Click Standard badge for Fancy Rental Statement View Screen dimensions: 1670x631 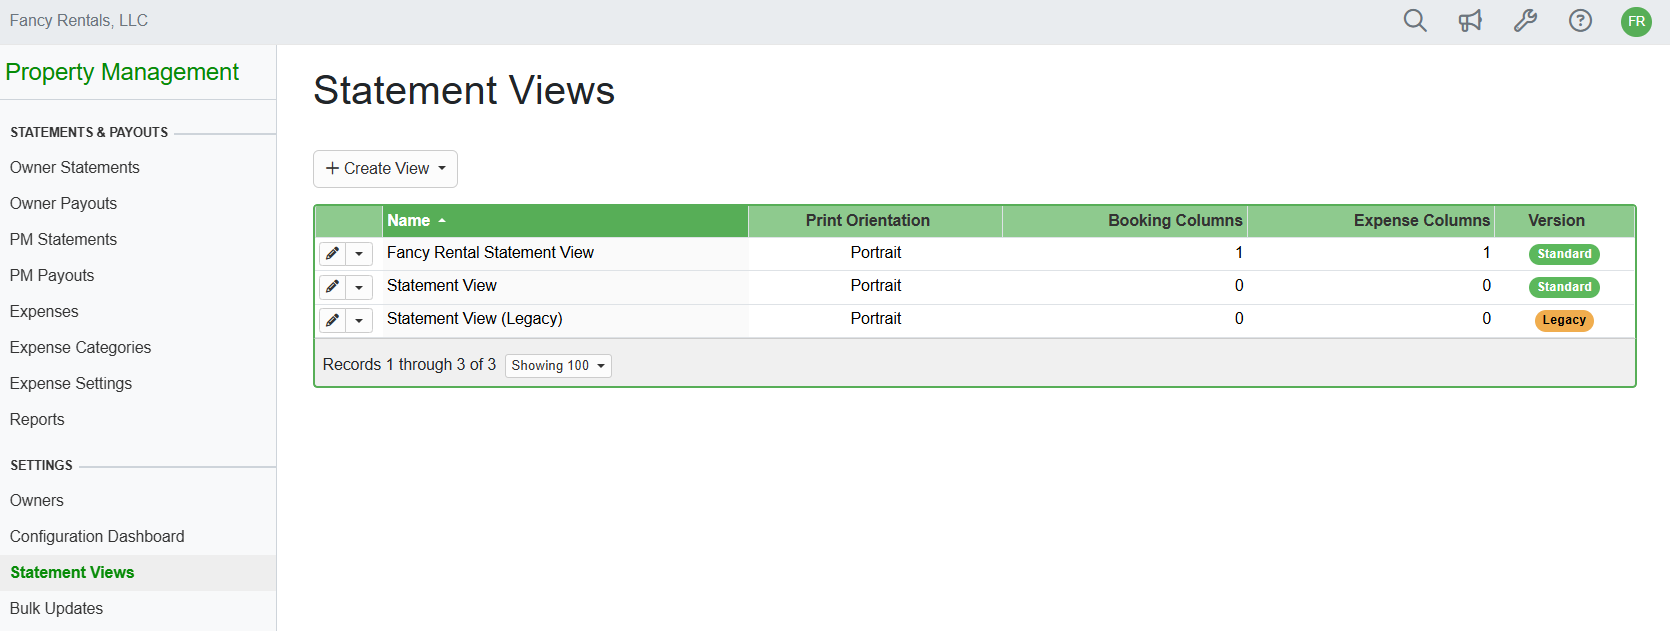click(1564, 254)
